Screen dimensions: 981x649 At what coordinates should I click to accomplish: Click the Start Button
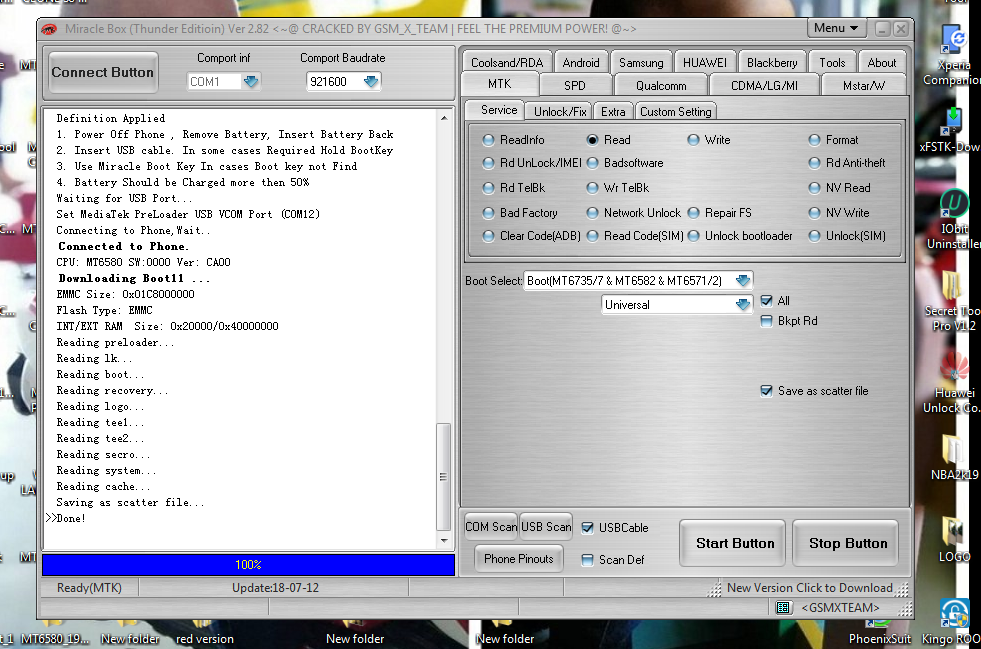(x=732, y=543)
